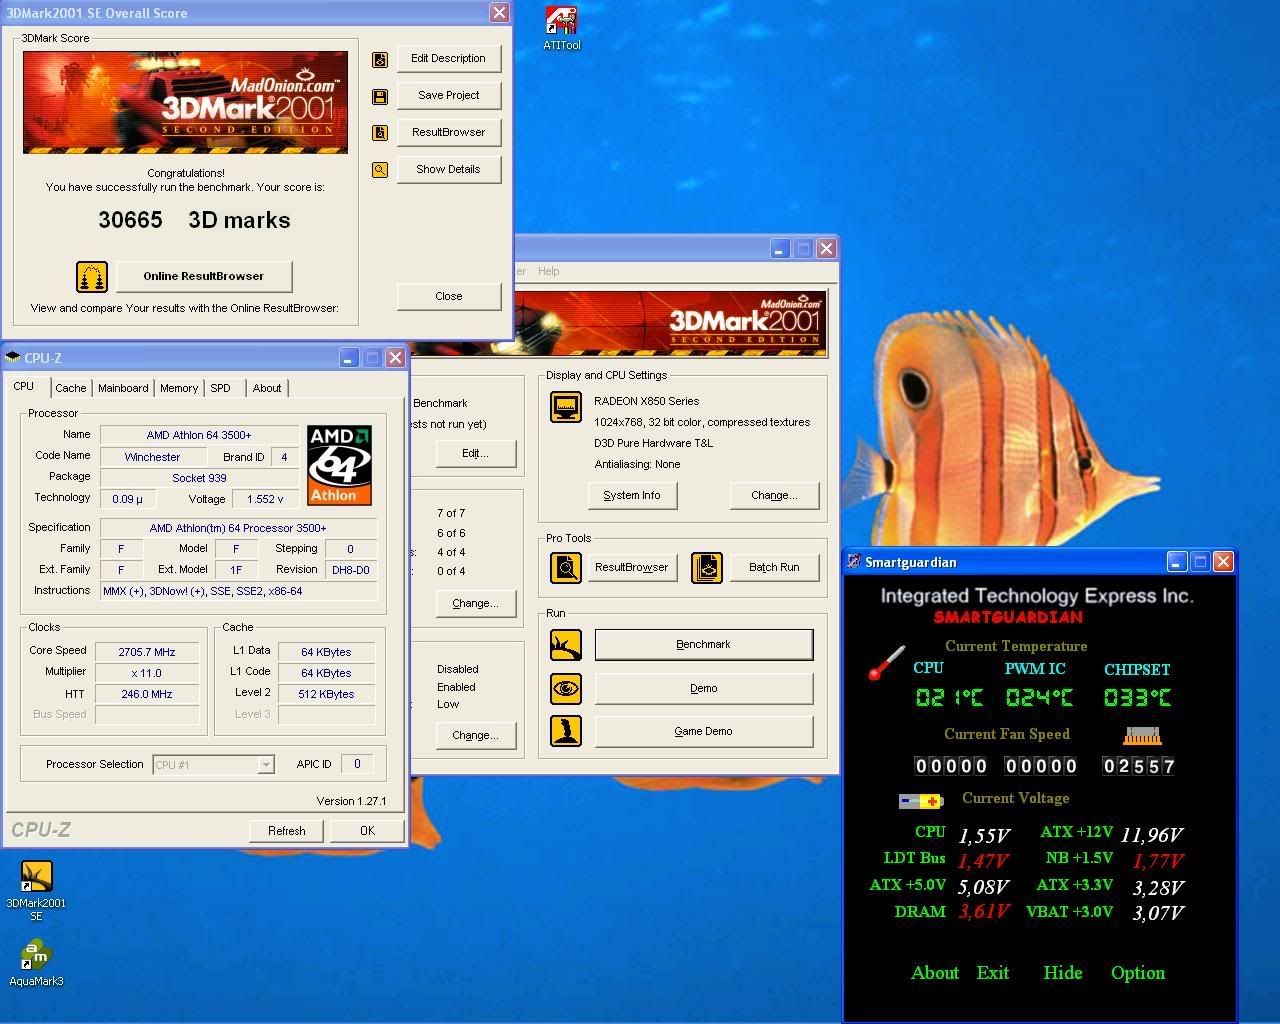This screenshot has height=1024, width=1280.
Task: Open the ATITool desktop shortcut
Action: click(562, 28)
